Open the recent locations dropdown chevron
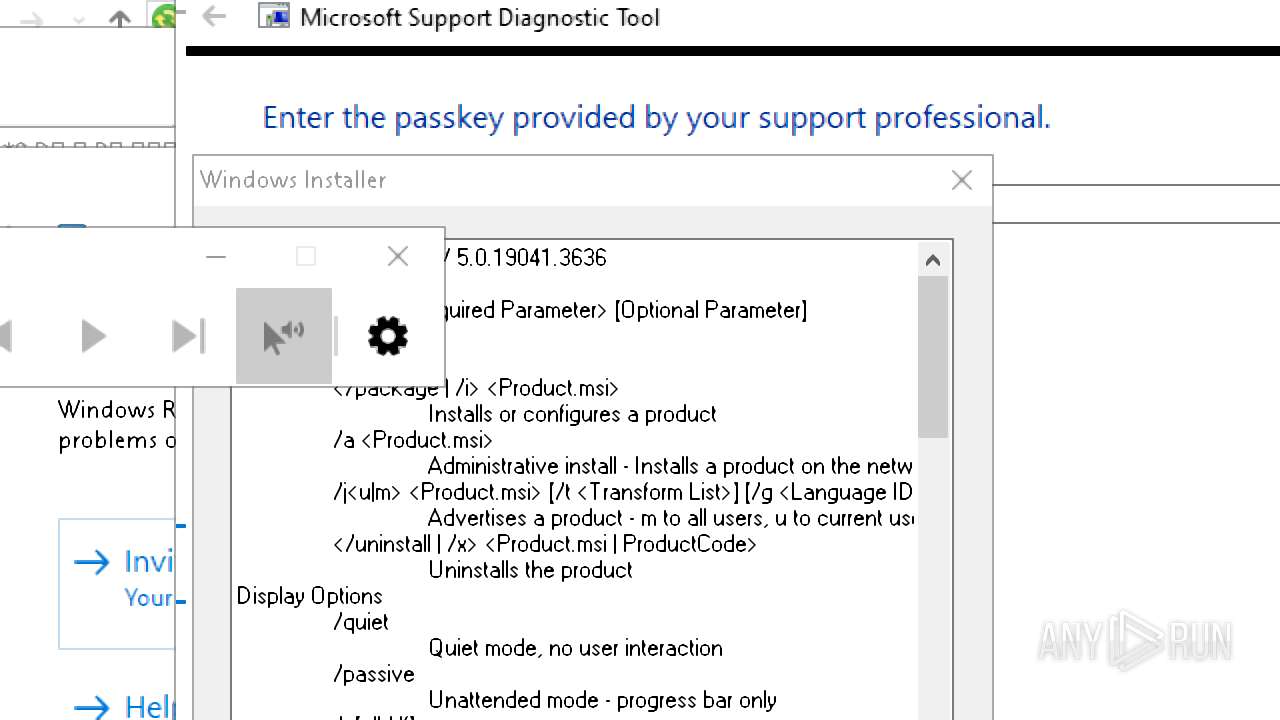Screen dimensions: 1280x720 pos(79,20)
